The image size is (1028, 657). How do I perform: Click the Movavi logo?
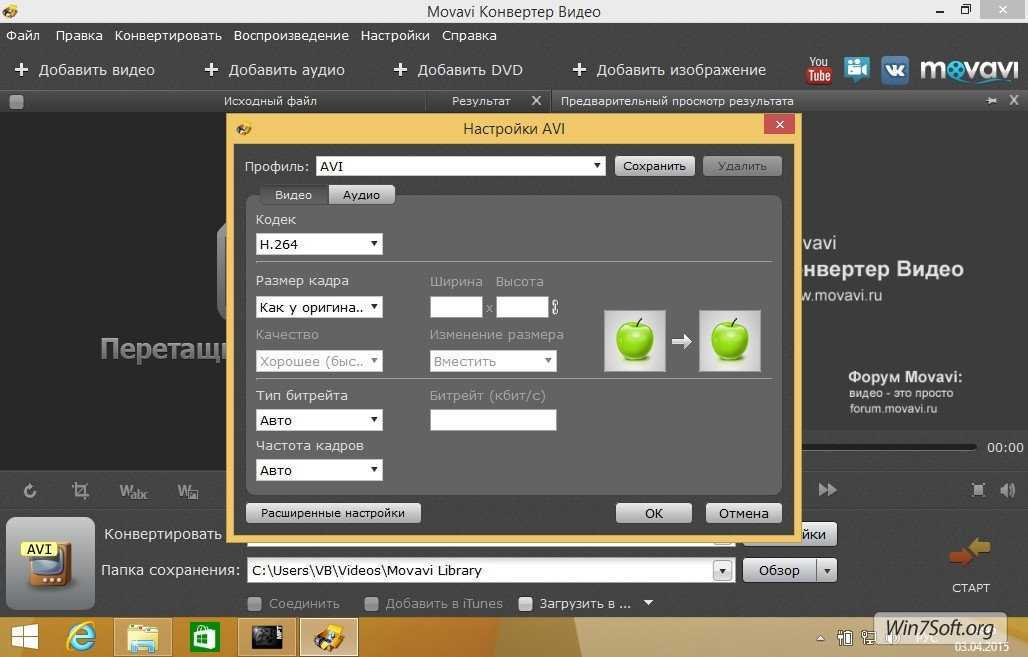(969, 70)
